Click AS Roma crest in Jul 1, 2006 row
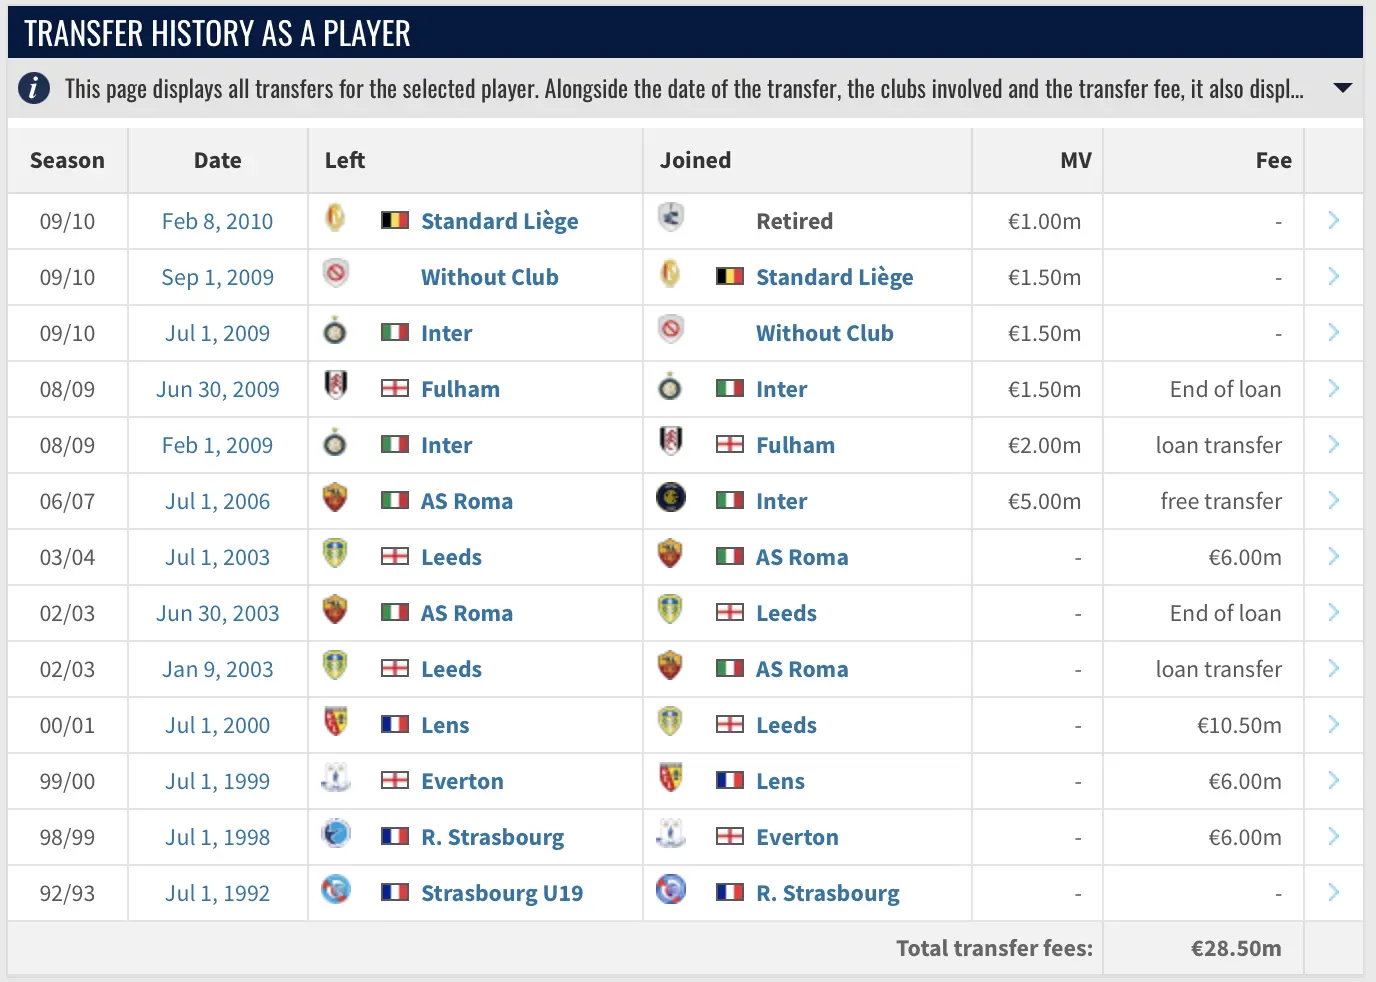The height and width of the screenshot is (982, 1376). (x=336, y=497)
